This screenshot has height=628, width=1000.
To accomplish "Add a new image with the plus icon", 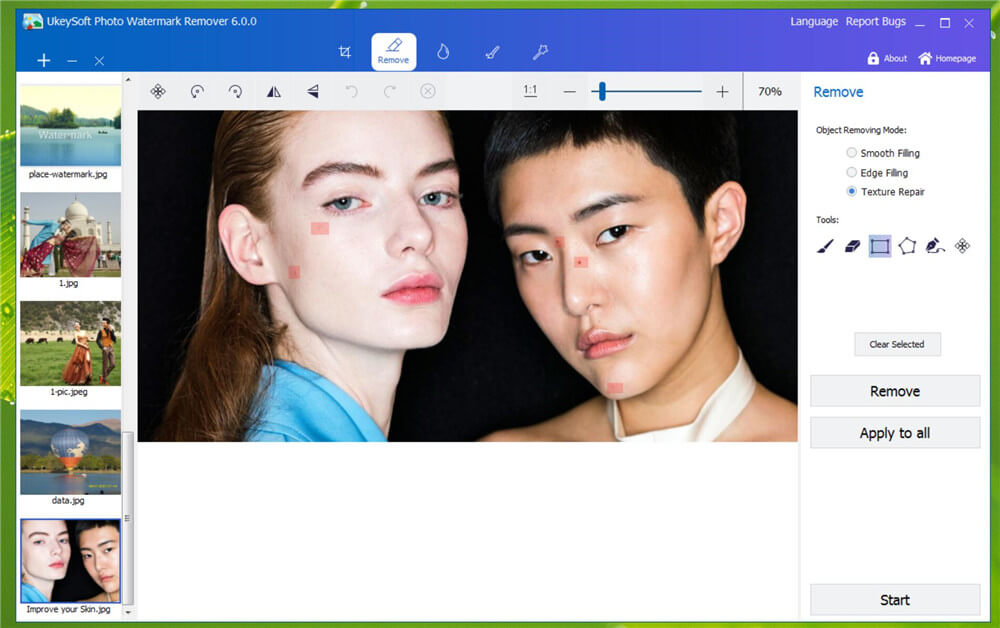I will (x=43, y=60).
